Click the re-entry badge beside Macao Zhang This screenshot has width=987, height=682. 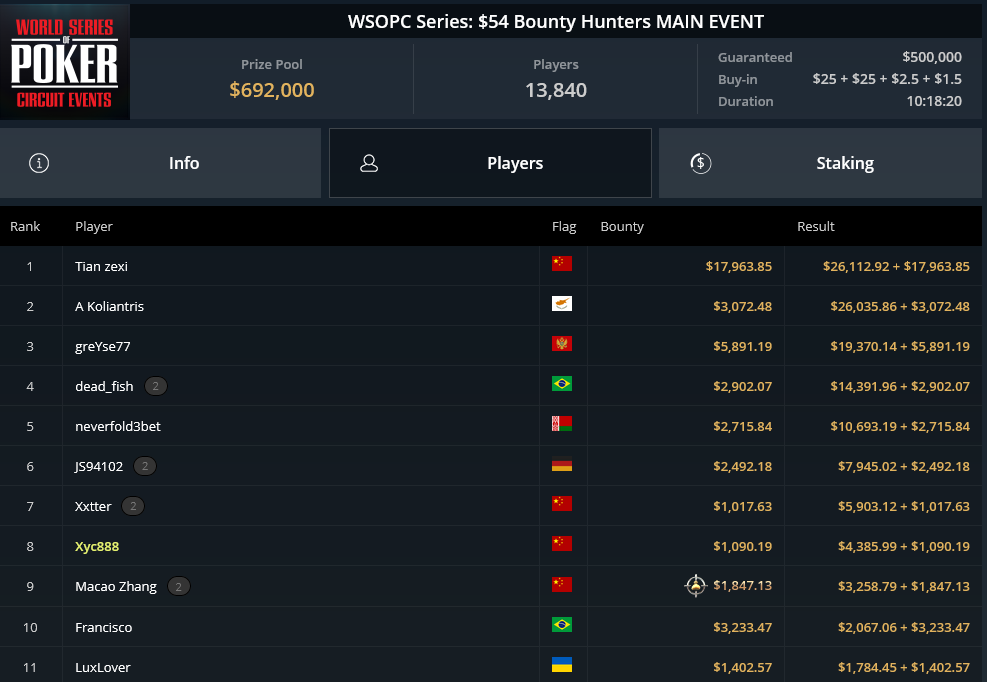point(179,586)
